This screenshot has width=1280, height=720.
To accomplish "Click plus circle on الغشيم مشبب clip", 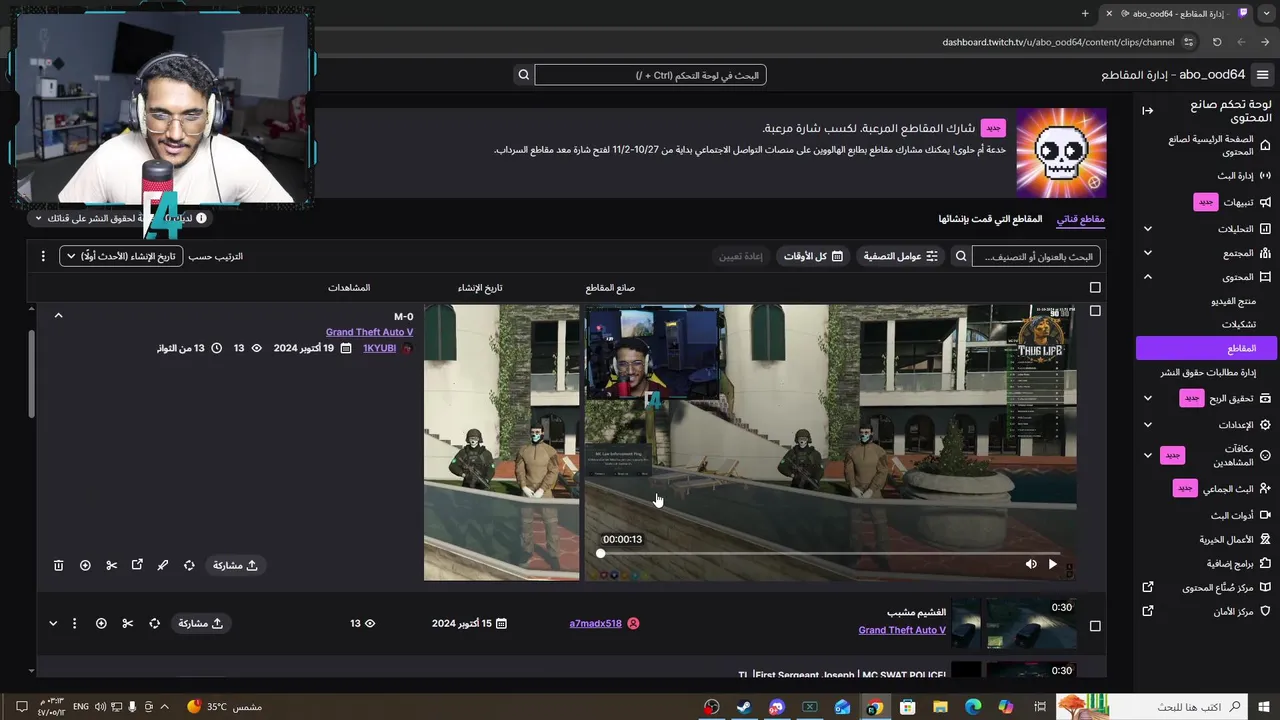I will coord(101,623).
